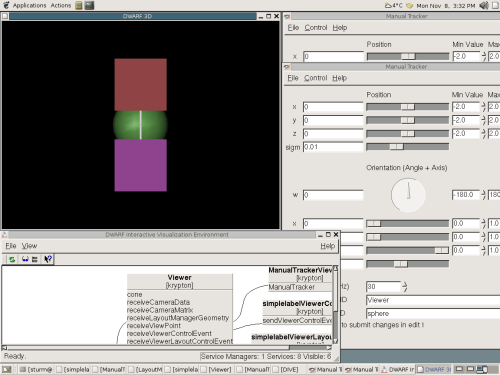Open Control menu in front Manual Tracker
This screenshot has width=500, height=375.
coord(315,78)
